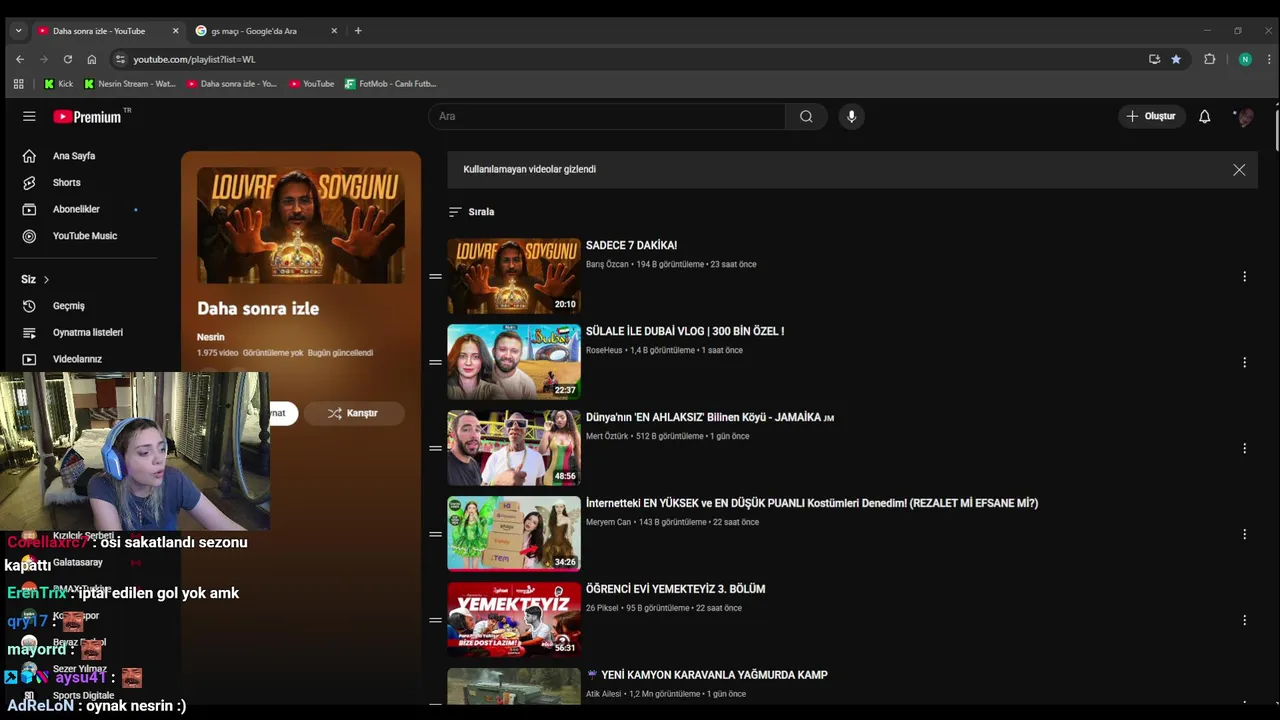Open the channel Meryem Can
Screen dimensions: 1280x720
[608, 522]
